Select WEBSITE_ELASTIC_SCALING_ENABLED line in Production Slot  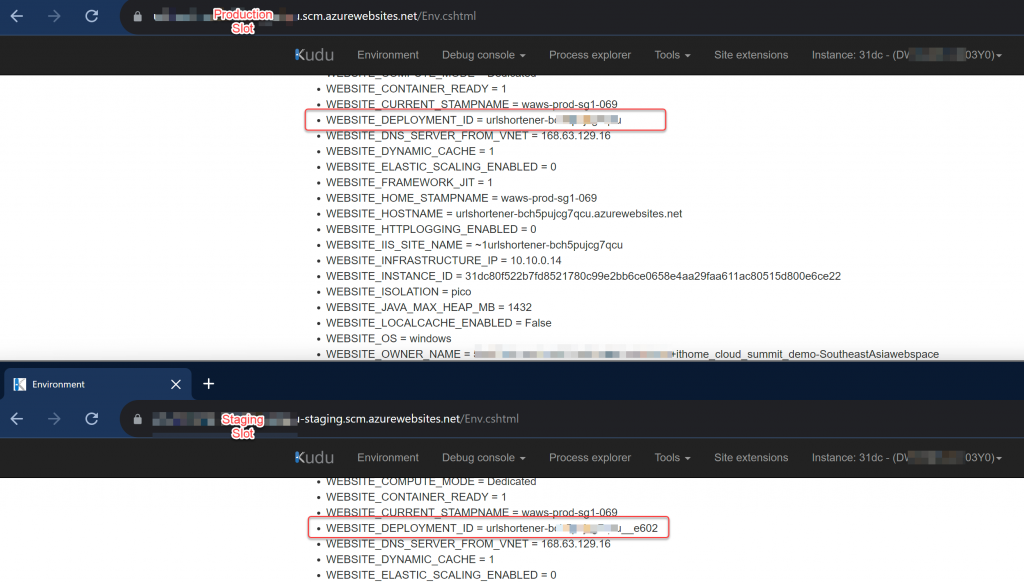coord(441,166)
